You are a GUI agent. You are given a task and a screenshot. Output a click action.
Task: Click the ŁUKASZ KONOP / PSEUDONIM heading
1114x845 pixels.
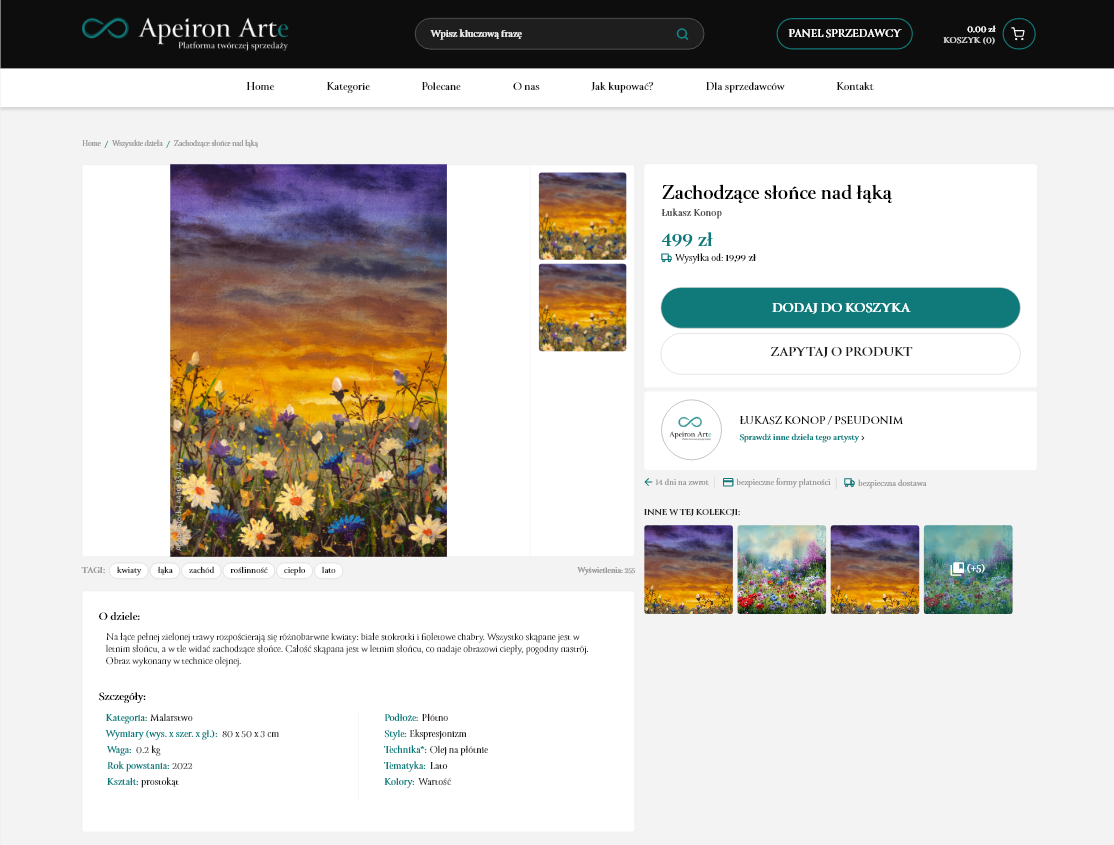821,420
